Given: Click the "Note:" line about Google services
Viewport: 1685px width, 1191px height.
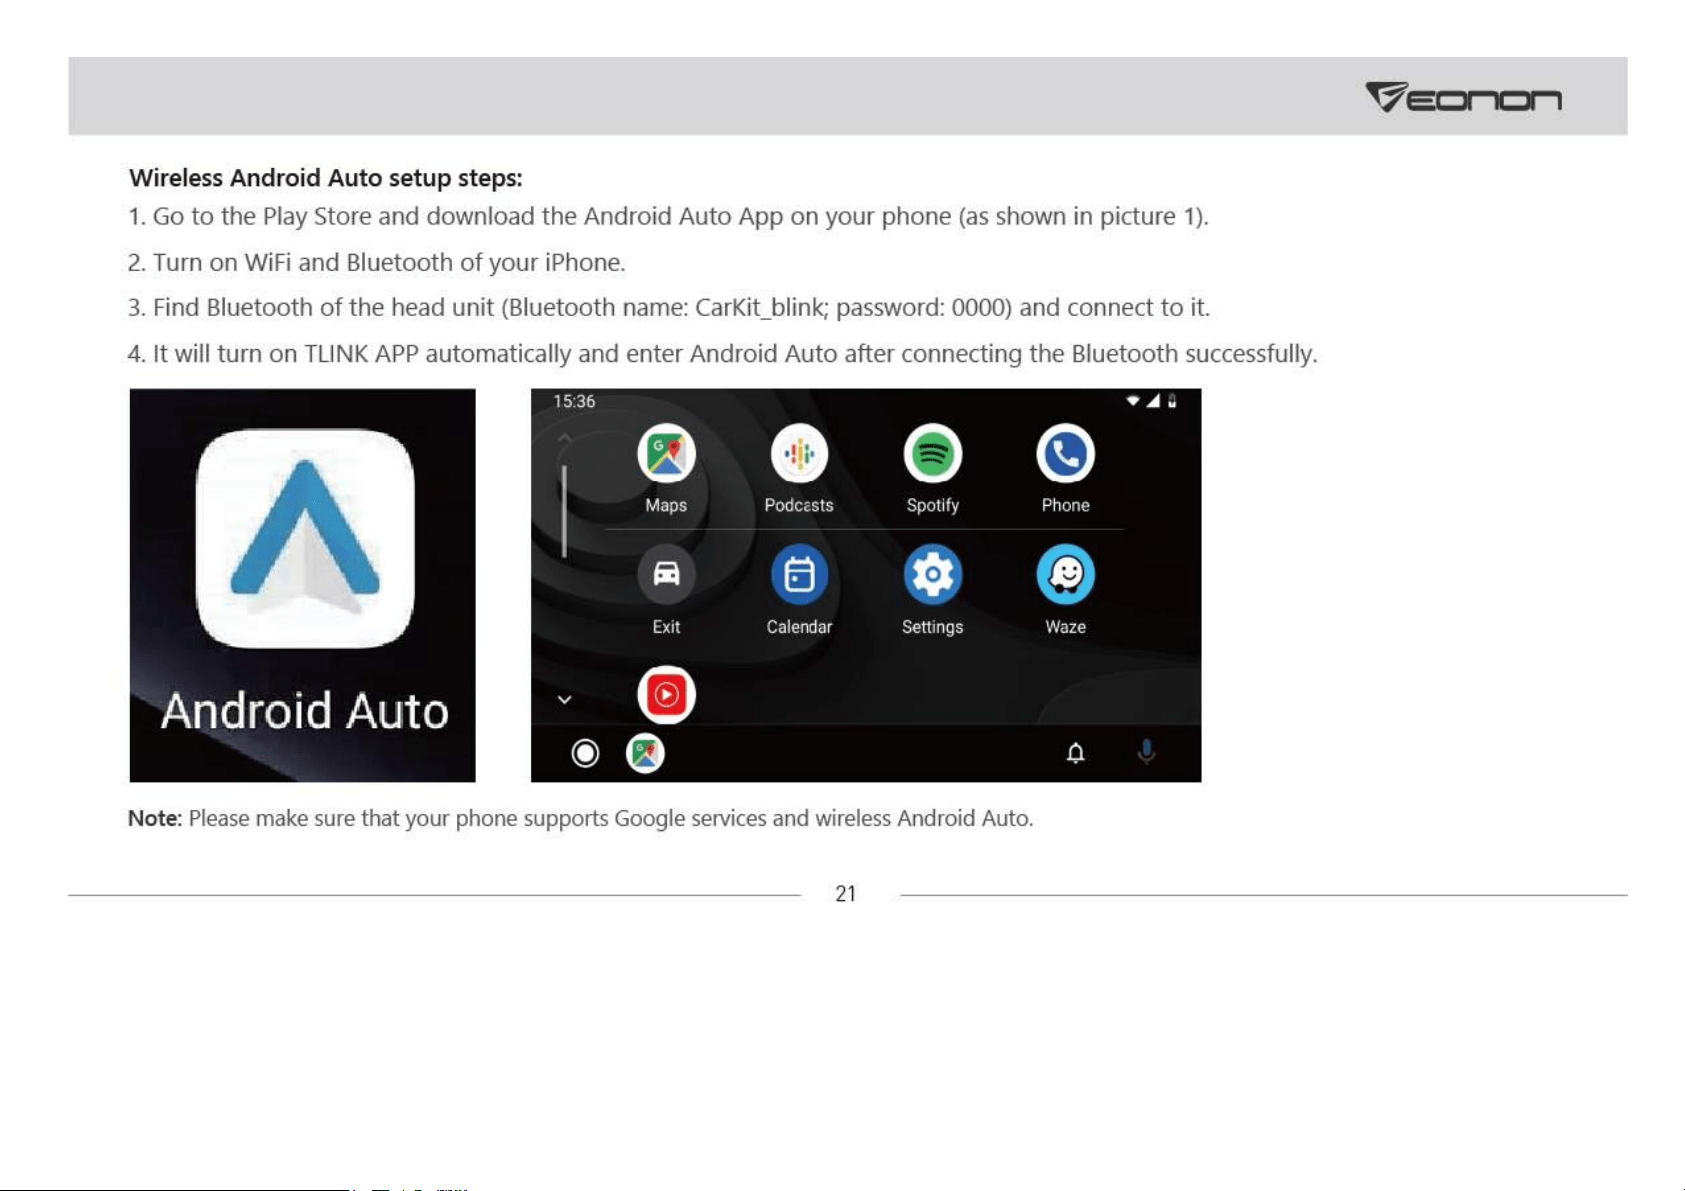Looking at the screenshot, I should 581,818.
